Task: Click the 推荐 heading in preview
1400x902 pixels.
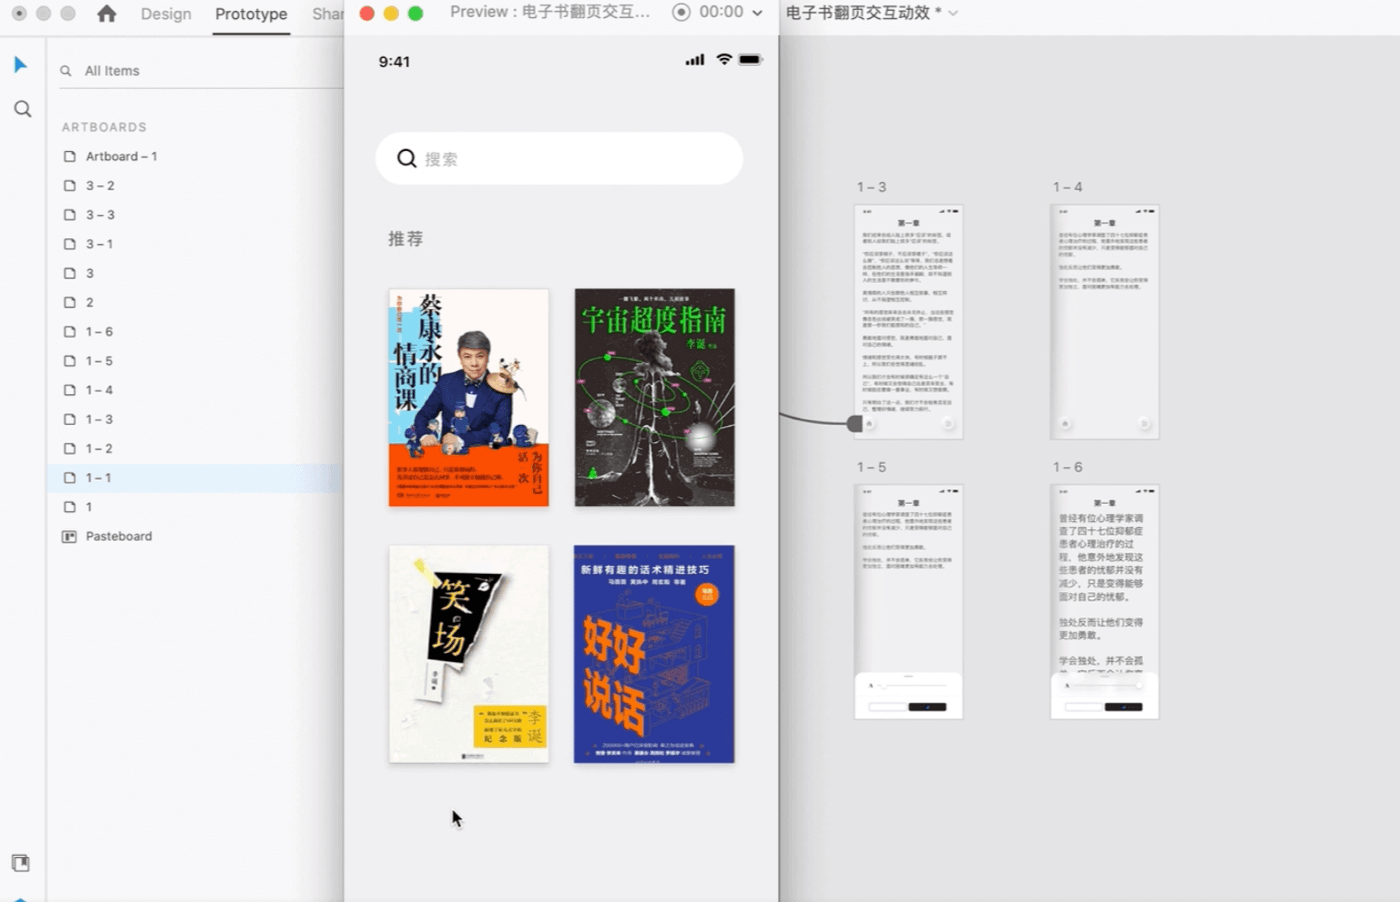Action: coord(406,239)
